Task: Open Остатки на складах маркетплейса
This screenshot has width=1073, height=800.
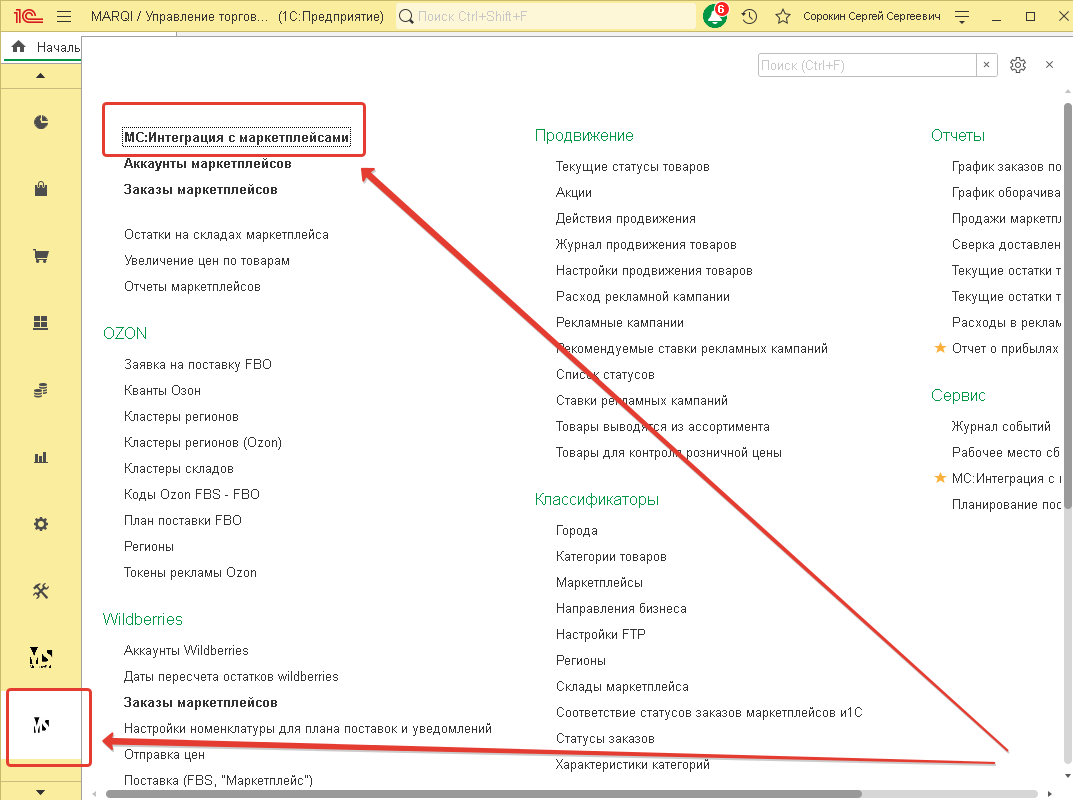Action: click(226, 235)
